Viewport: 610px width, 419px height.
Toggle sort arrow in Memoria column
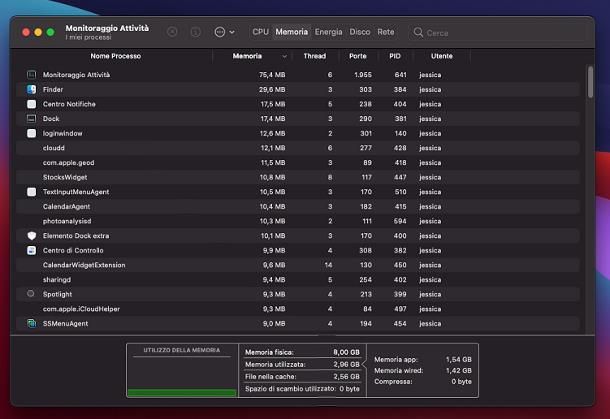pos(284,56)
